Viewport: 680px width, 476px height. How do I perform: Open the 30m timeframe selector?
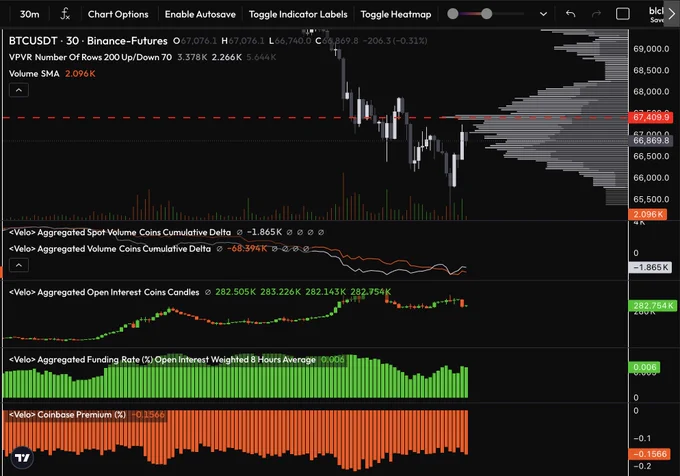click(29, 14)
